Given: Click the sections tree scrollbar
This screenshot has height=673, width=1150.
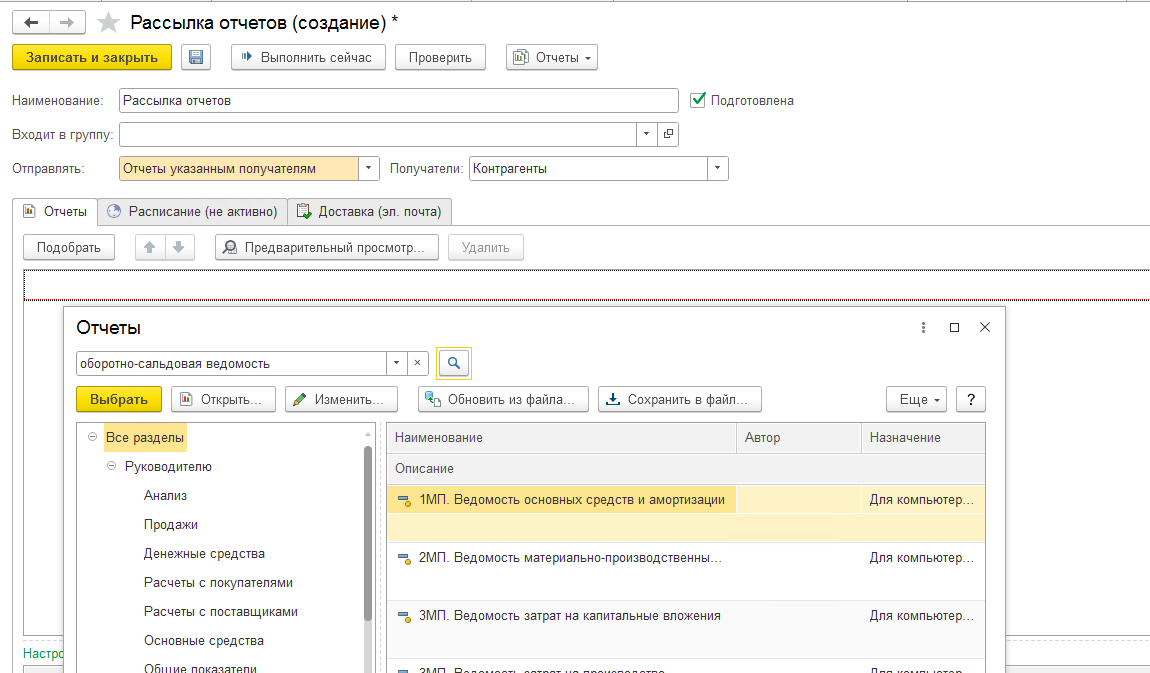Looking at the screenshot, I should tap(367, 532).
